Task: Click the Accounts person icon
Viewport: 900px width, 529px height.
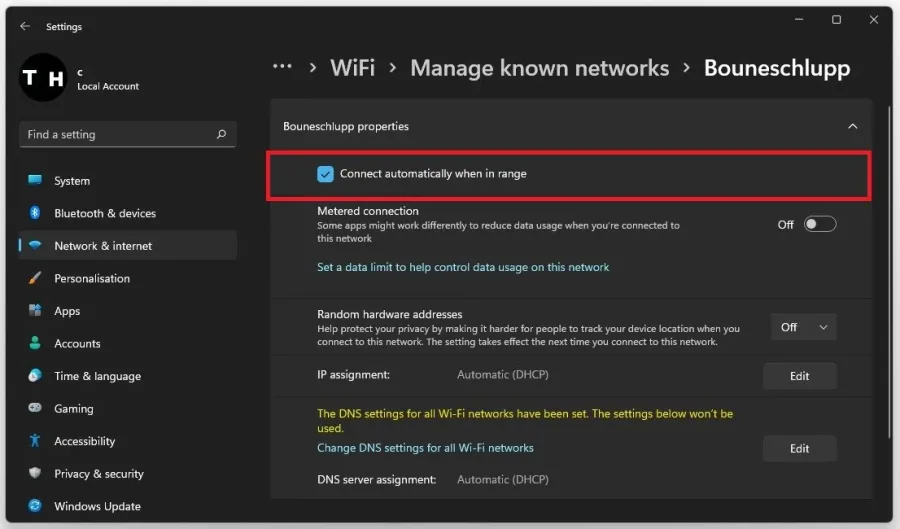Action: pyautogui.click(x=35, y=343)
